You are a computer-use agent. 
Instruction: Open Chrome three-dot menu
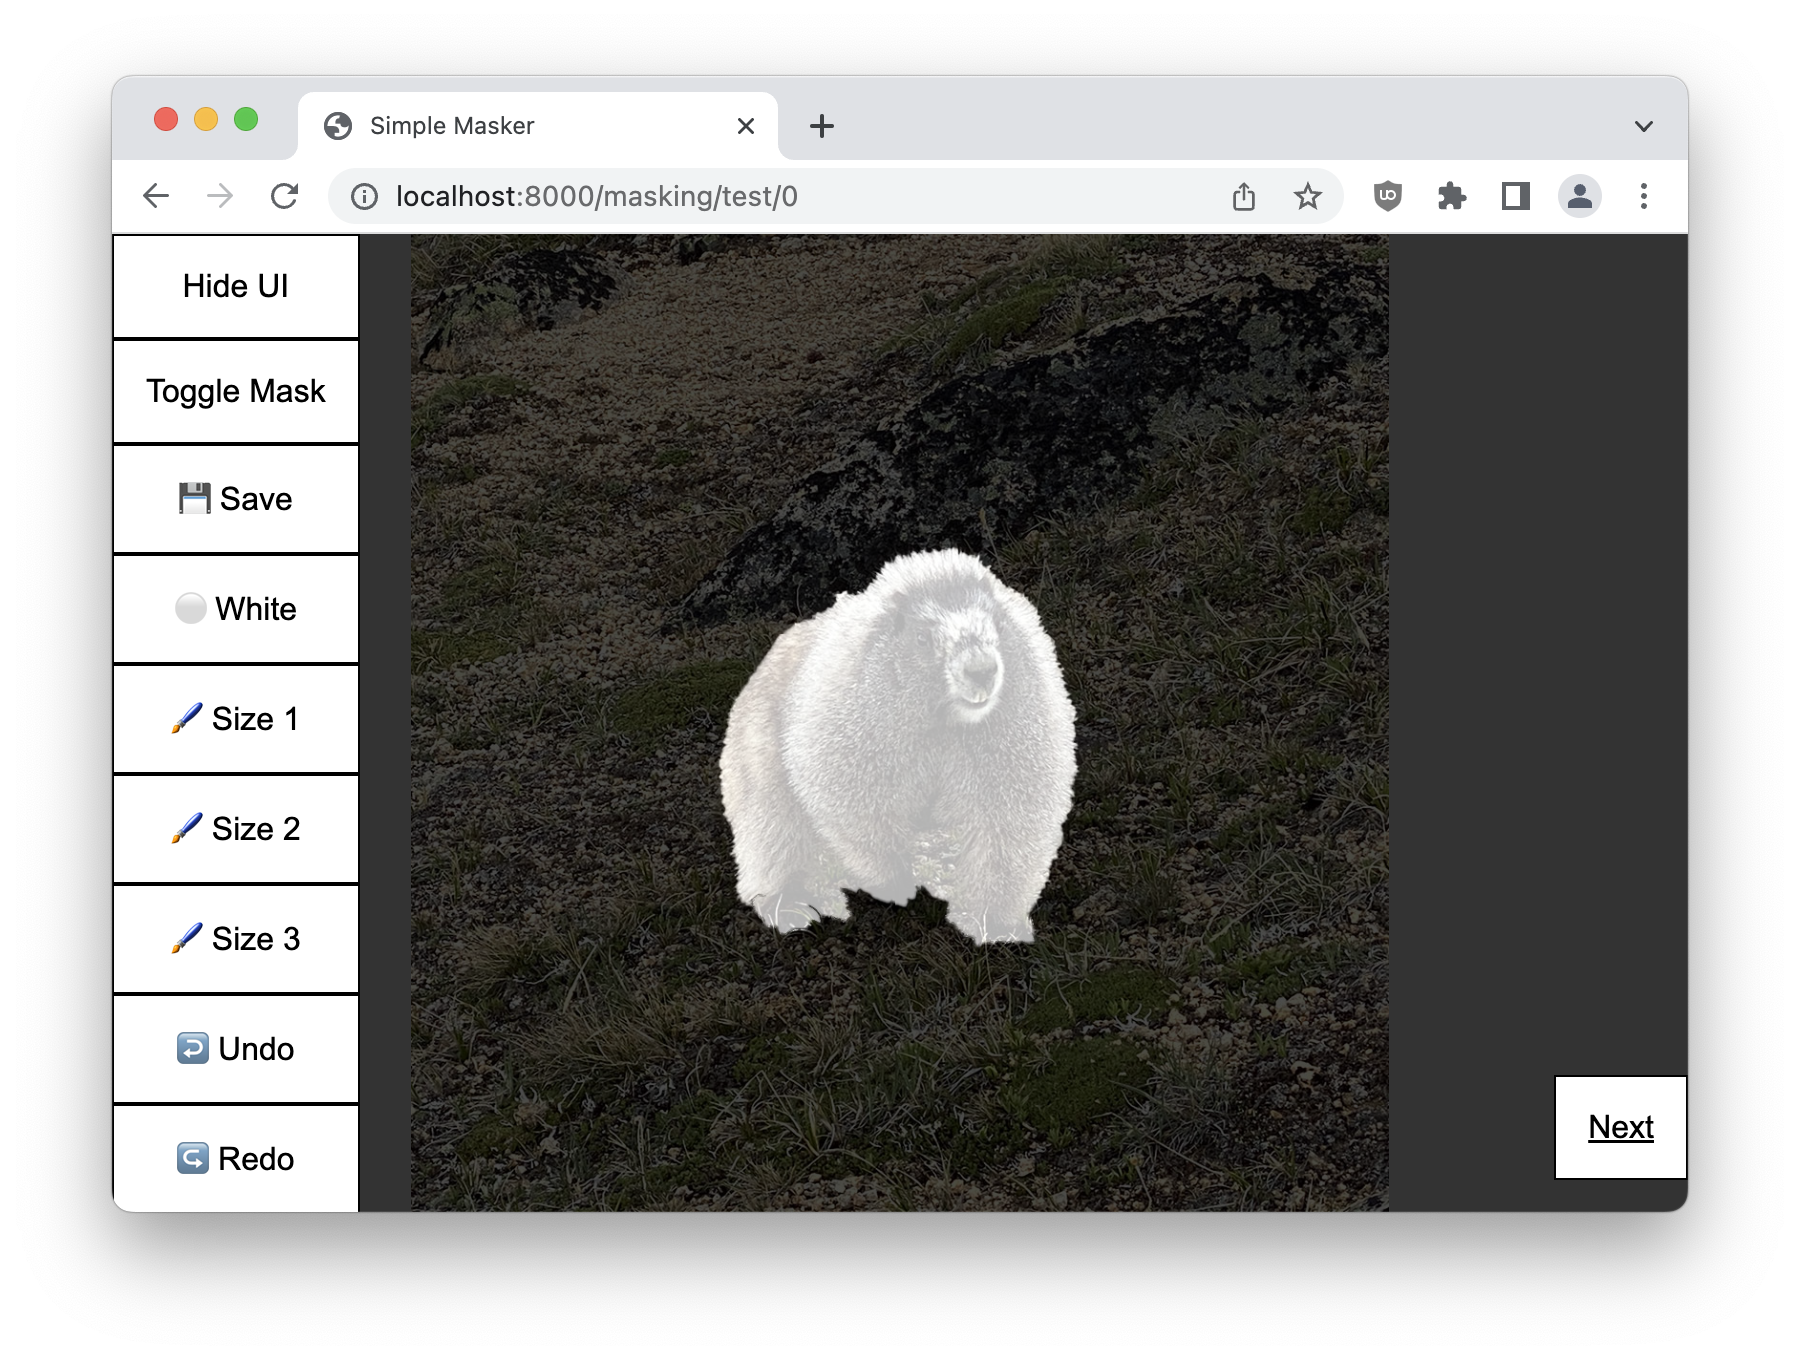(x=1644, y=196)
